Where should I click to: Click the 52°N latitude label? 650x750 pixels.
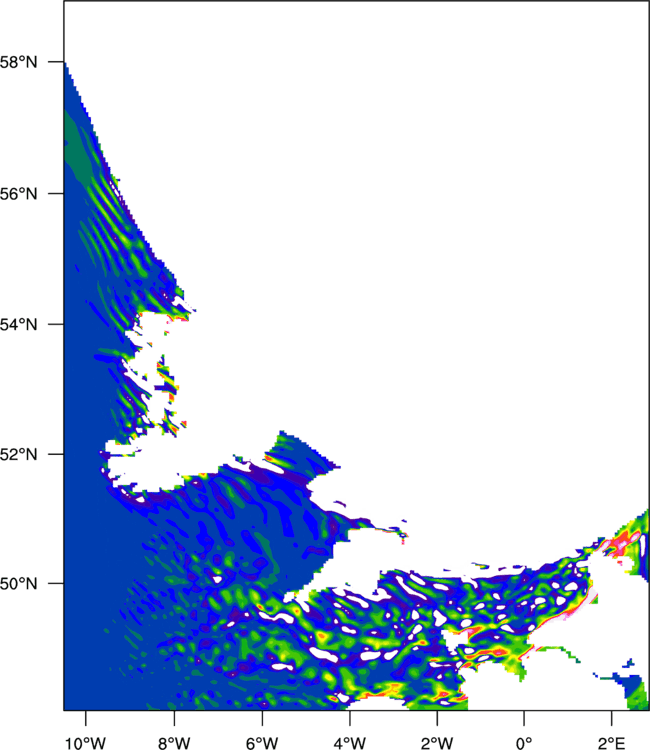tap(18, 454)
